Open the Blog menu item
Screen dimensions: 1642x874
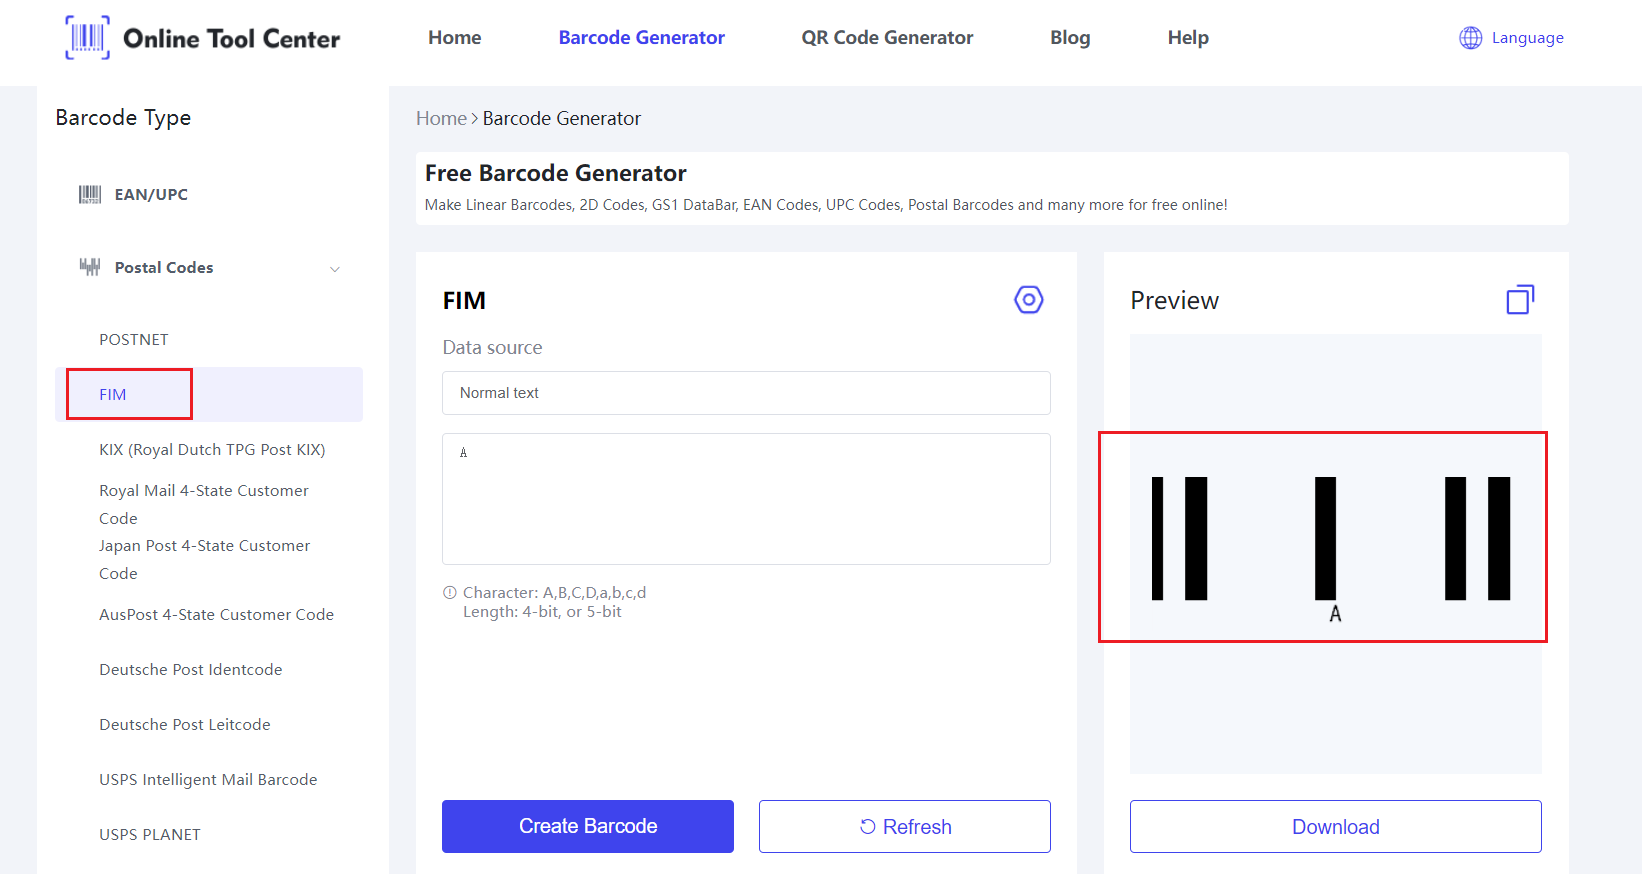(x=1070, y=38)
